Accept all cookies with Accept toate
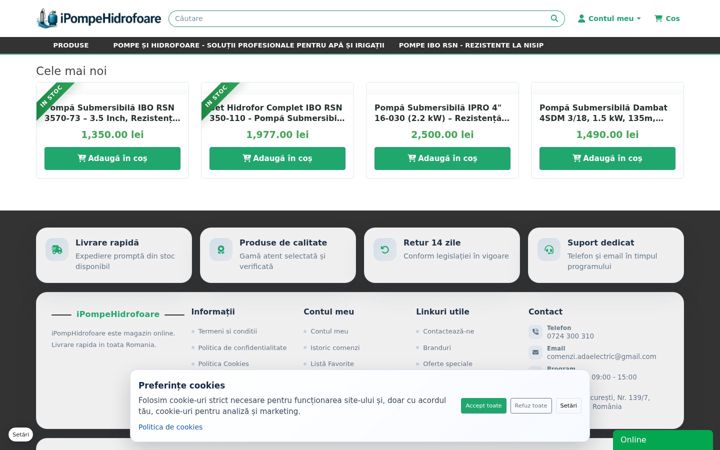This screenshot has height=450, width=720. (484, 406)
